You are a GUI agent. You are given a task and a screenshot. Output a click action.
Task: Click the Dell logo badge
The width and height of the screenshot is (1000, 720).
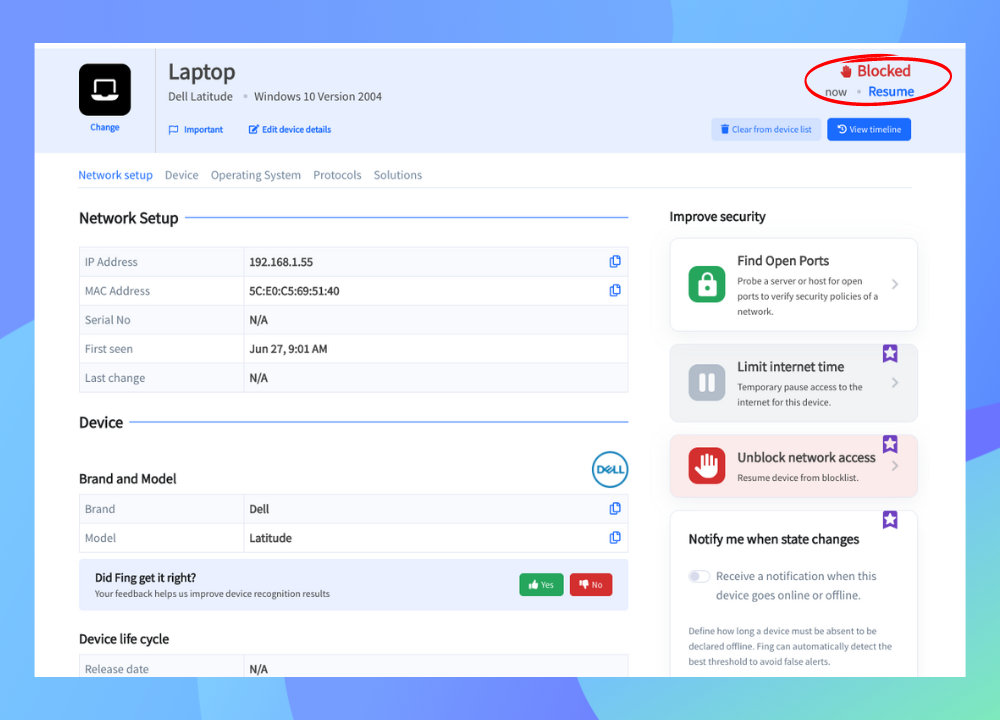610,469
